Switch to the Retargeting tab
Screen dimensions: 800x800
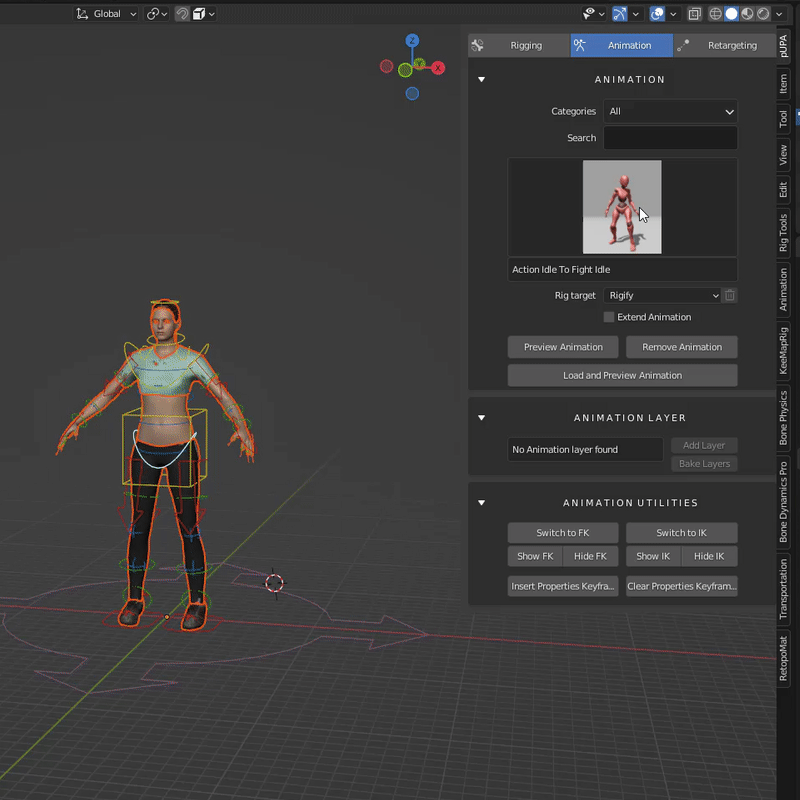(x=724, y=45)
